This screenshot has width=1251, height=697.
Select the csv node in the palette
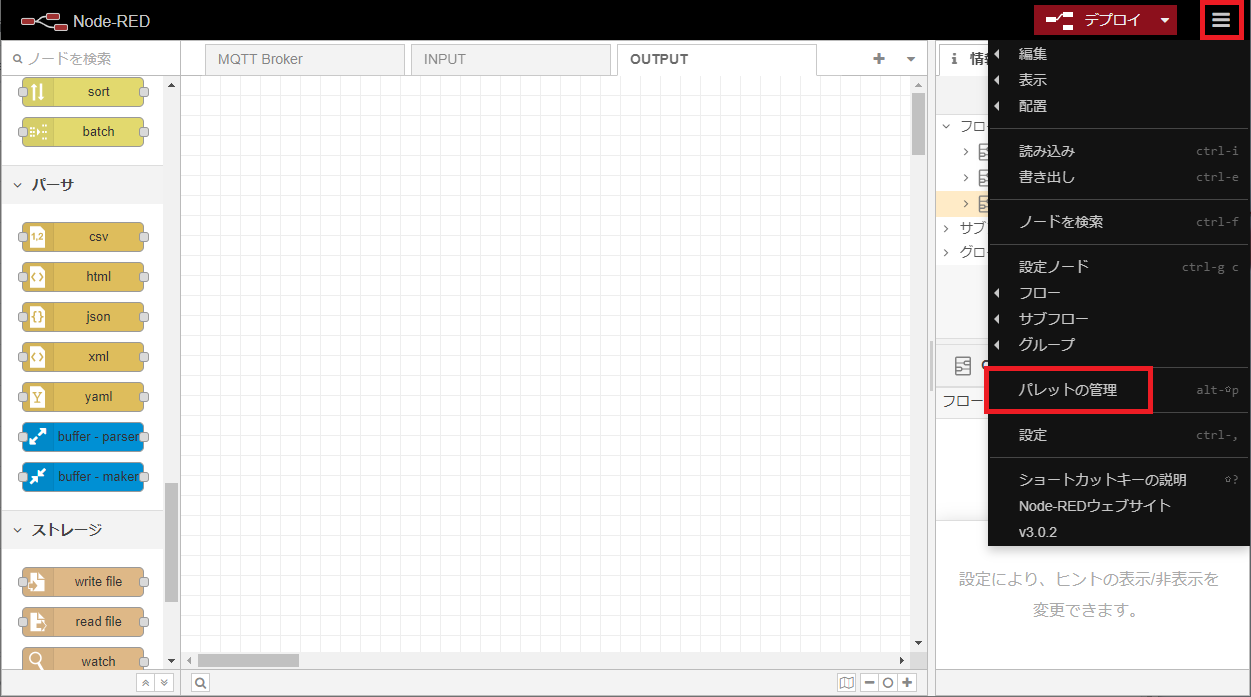(x=83, y=237)
